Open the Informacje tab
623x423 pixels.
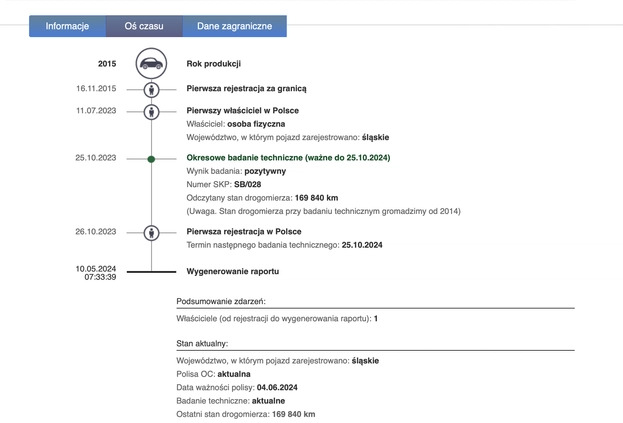pos(67,26)
